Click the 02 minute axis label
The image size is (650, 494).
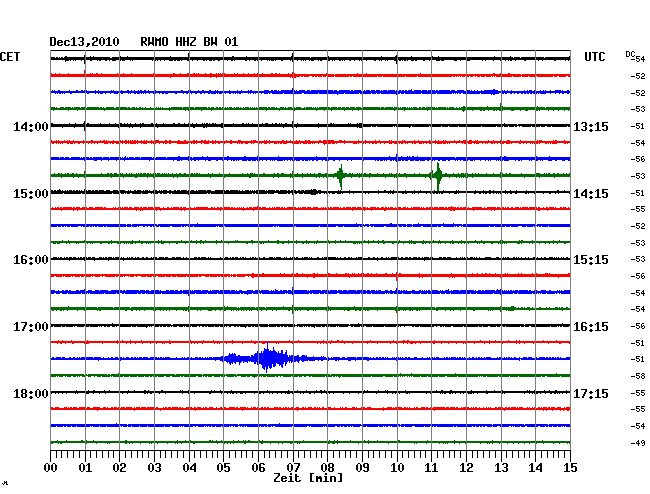[x=119, y=468]
